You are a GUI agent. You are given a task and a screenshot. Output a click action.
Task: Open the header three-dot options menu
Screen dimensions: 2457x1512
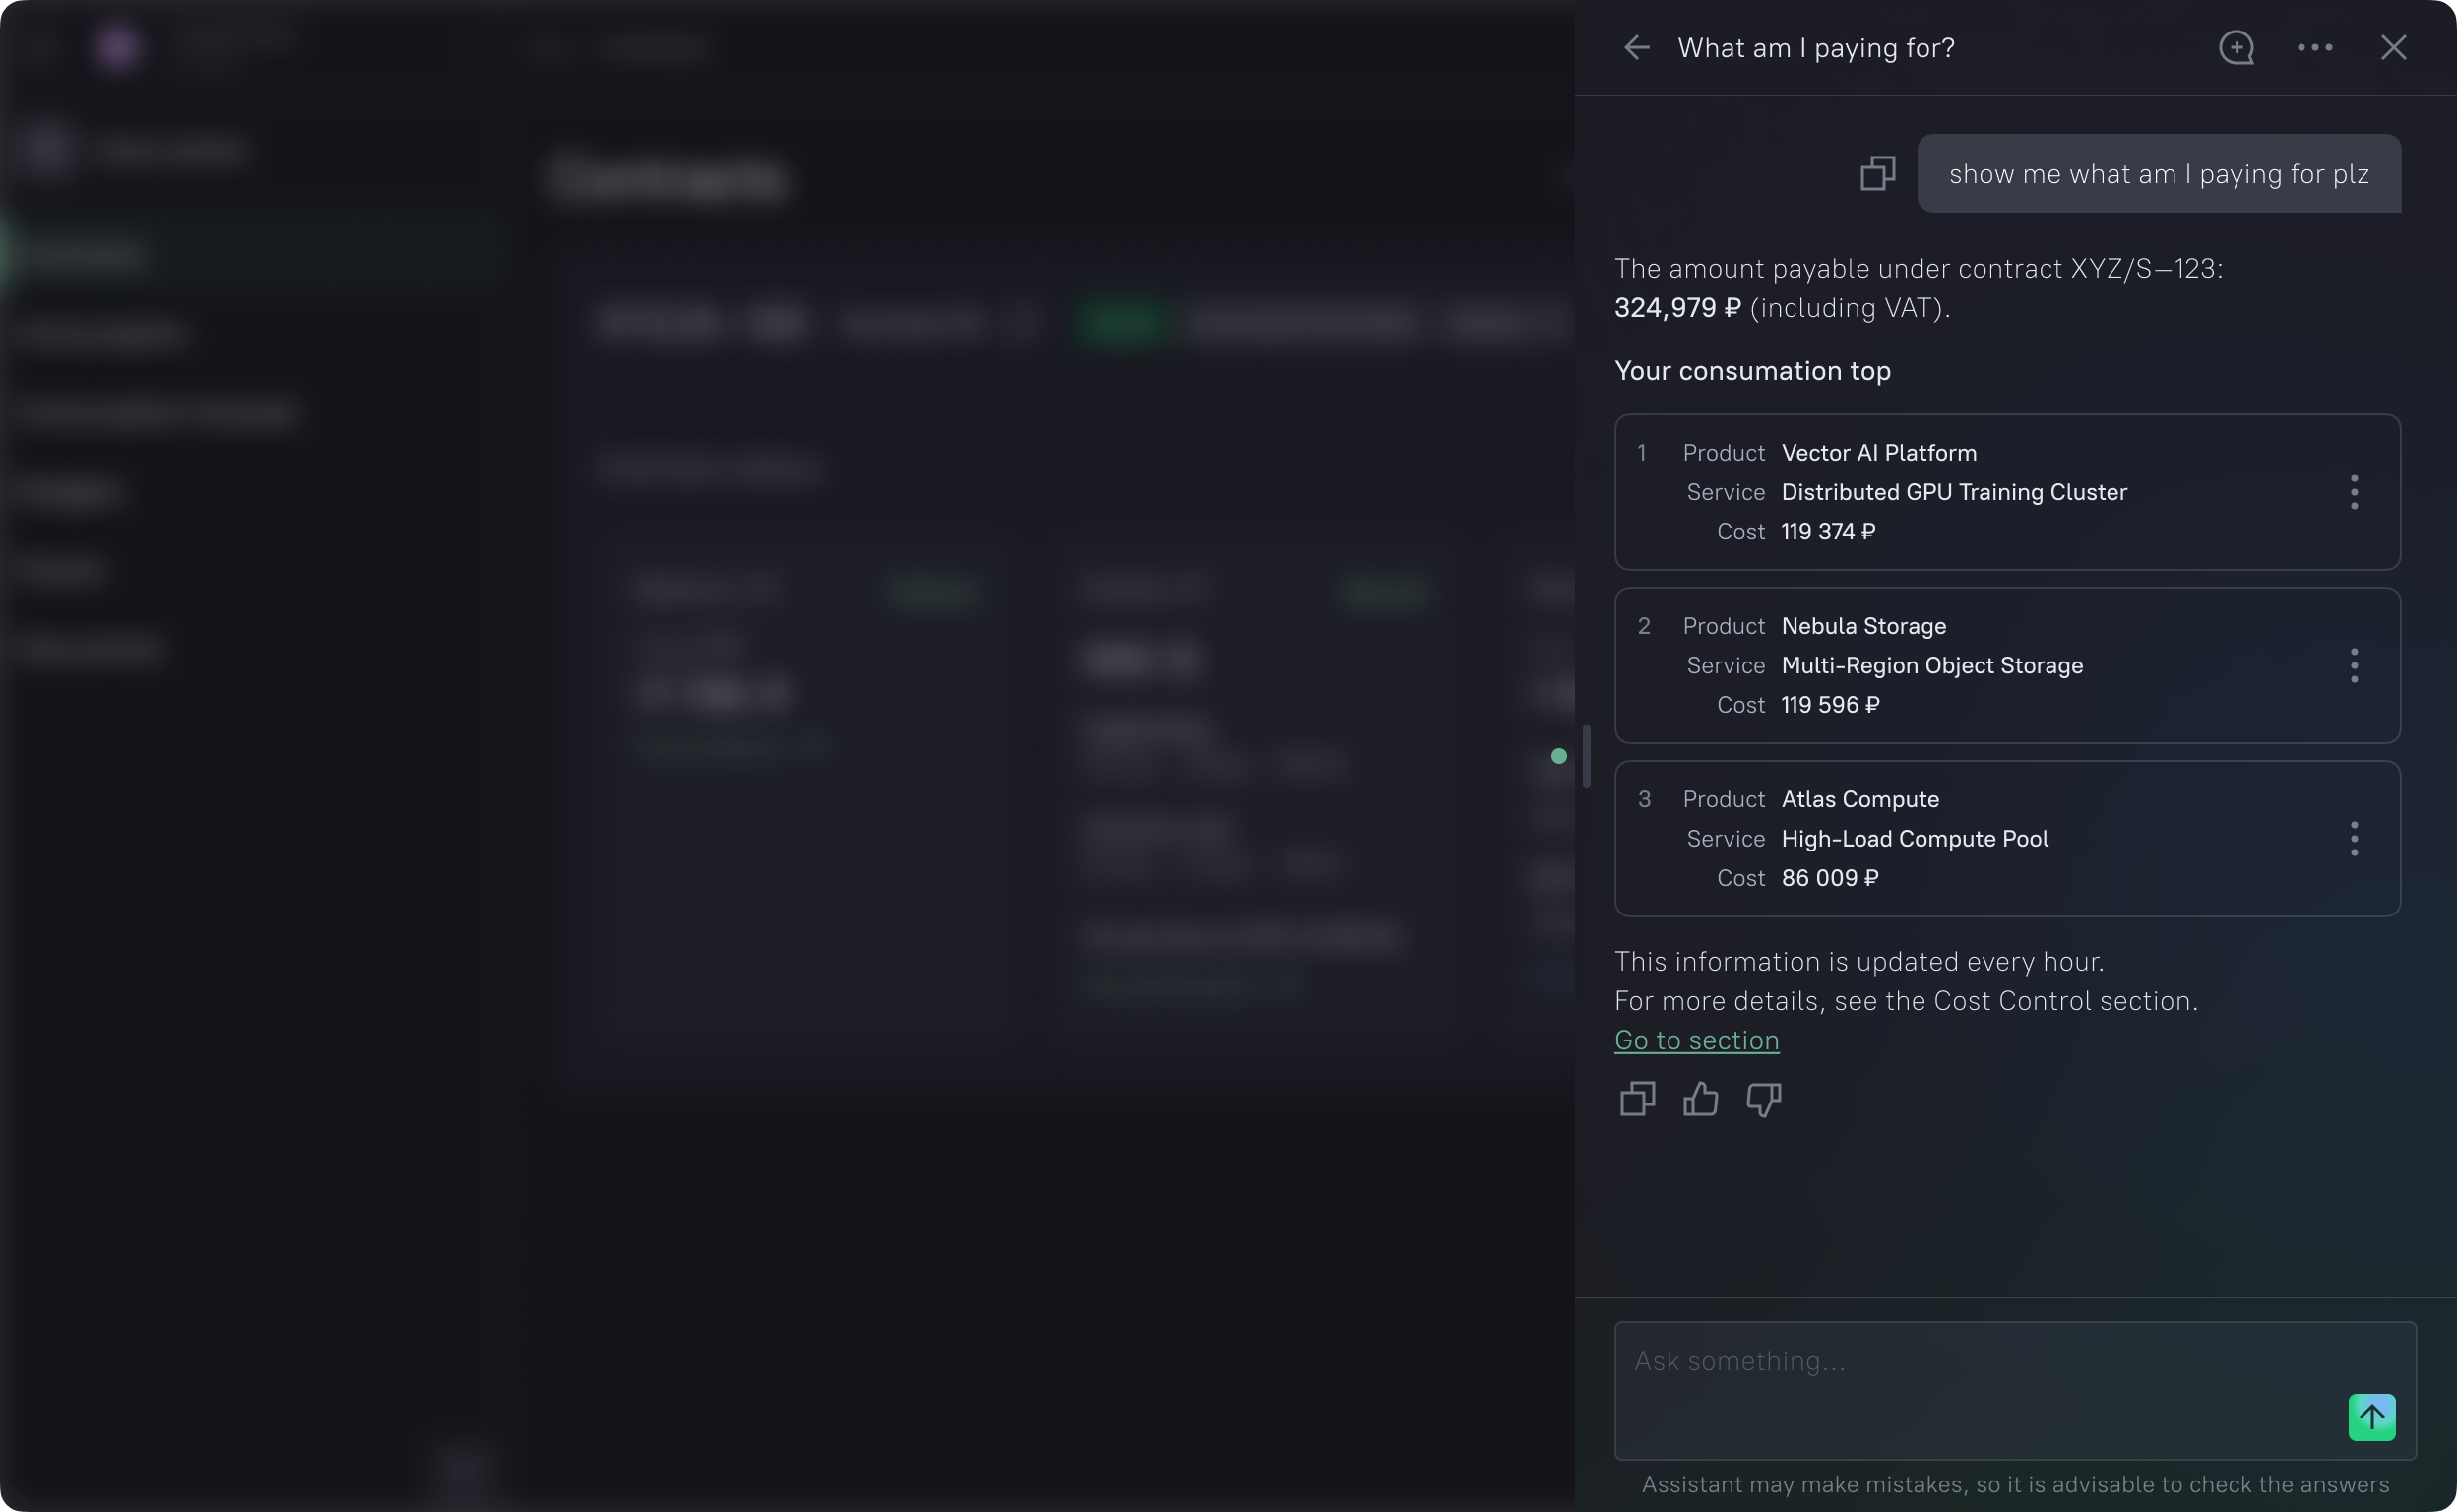click(x=2314, y=47)
